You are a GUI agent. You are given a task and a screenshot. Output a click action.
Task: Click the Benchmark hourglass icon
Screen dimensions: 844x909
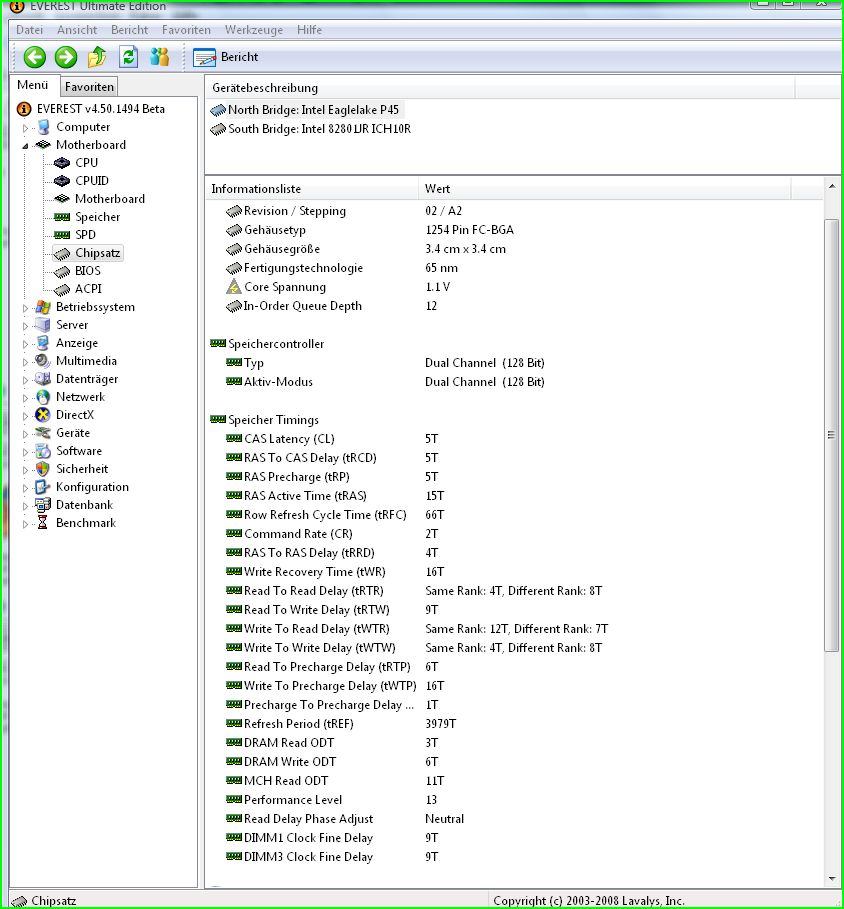(x=42, y=523)
